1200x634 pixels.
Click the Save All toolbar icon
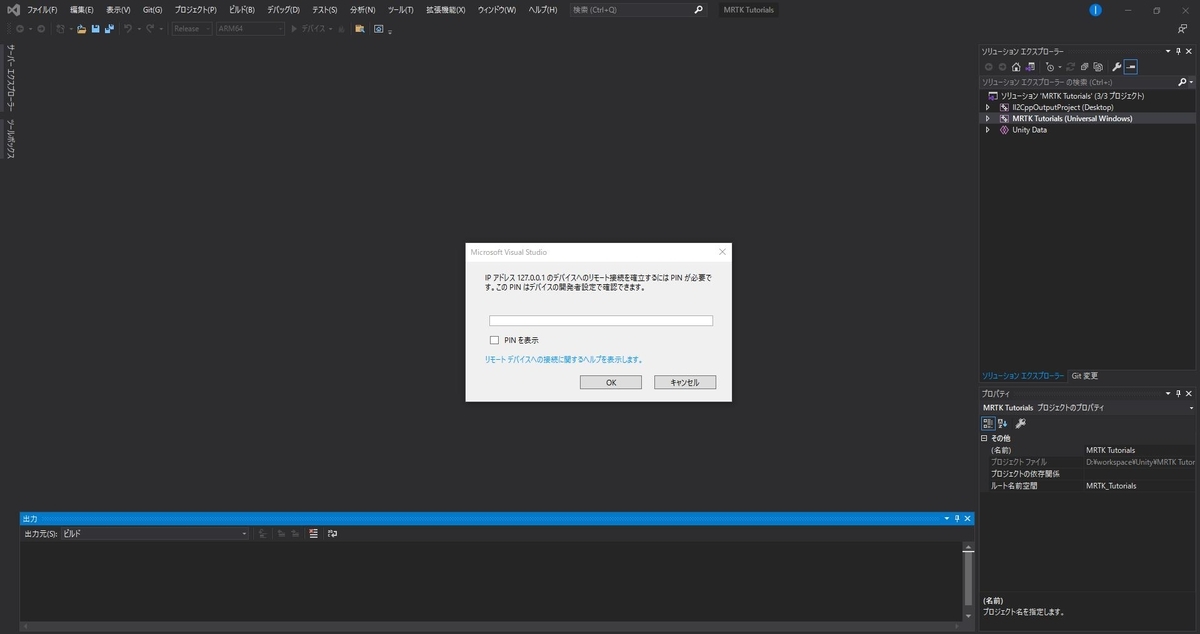tap(107, 29)
